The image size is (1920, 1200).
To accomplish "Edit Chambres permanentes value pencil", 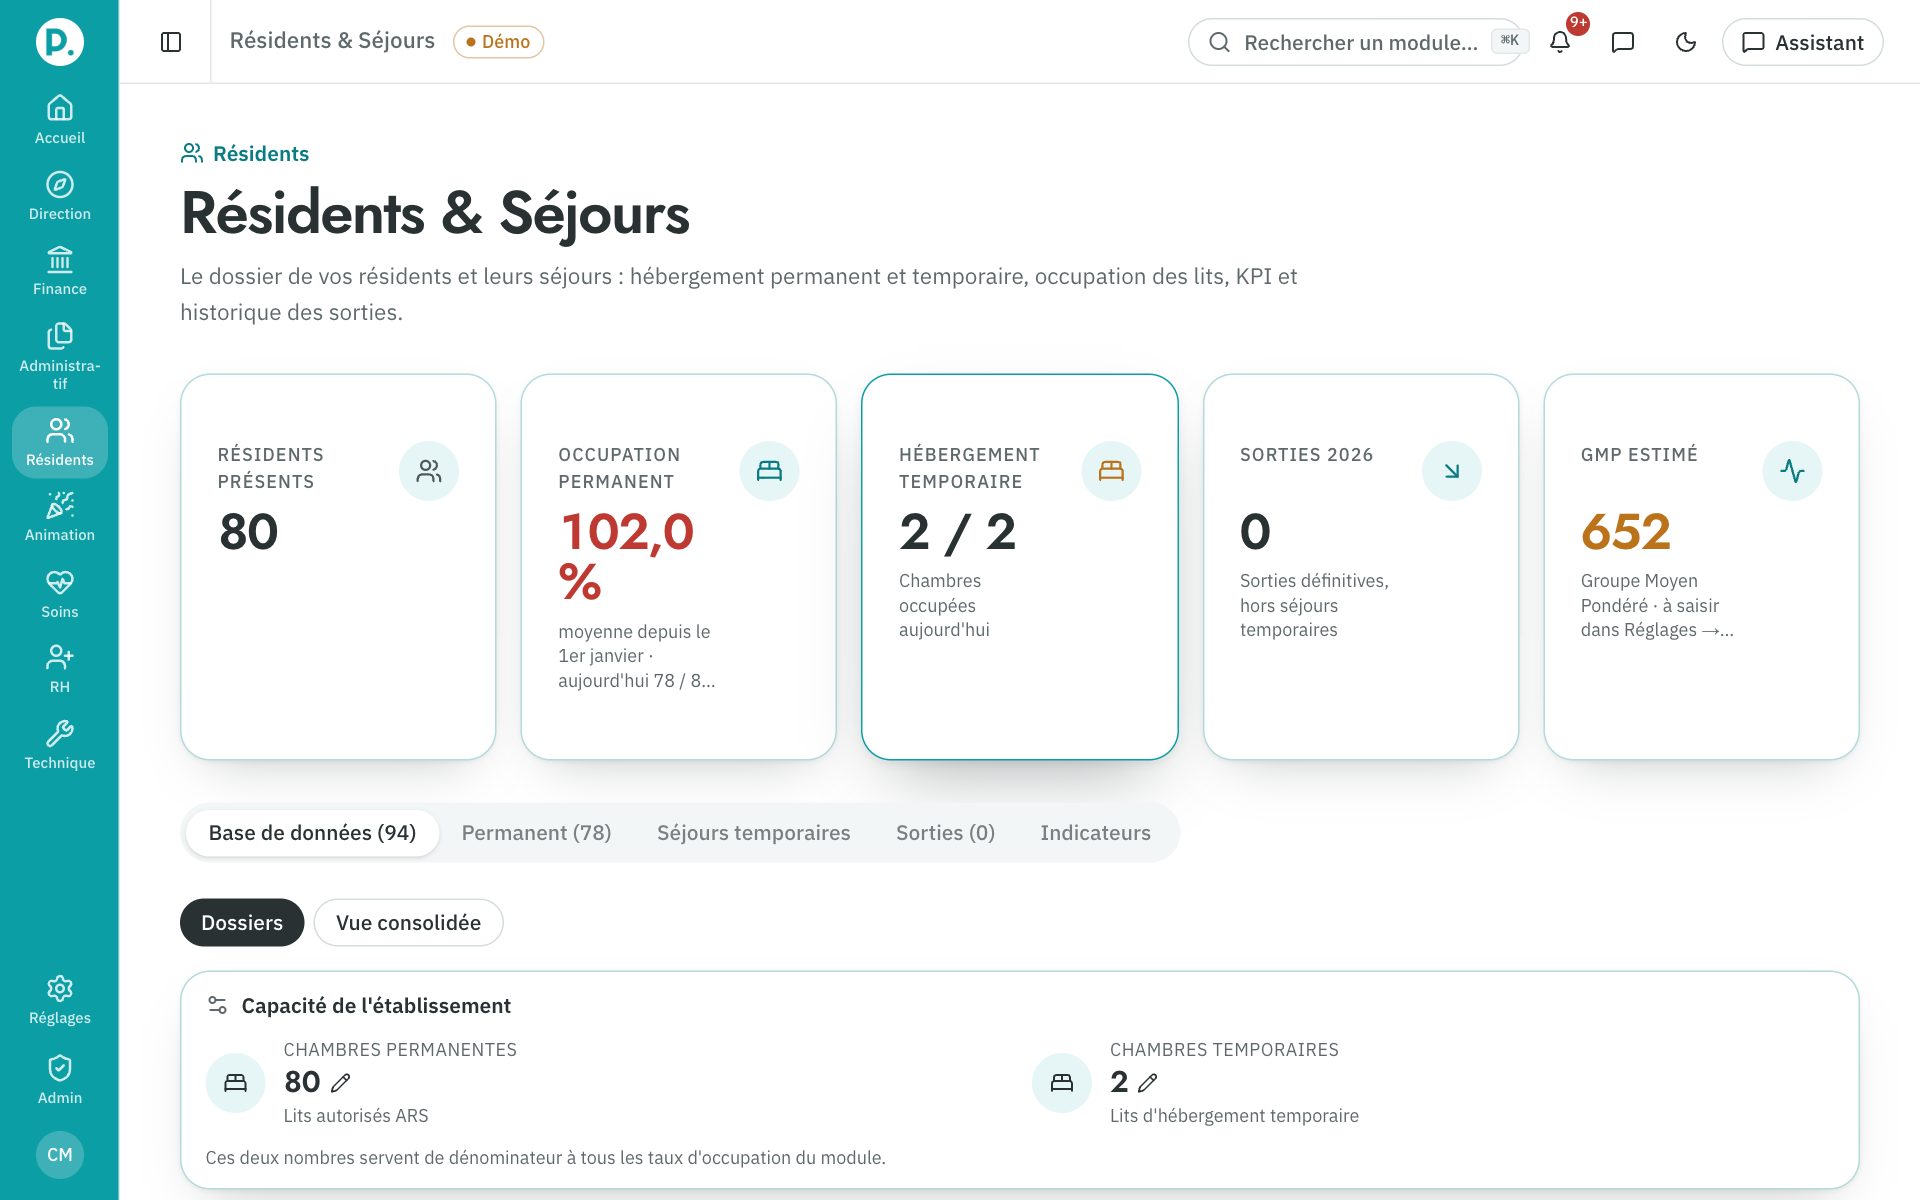I will point(341,1083).
